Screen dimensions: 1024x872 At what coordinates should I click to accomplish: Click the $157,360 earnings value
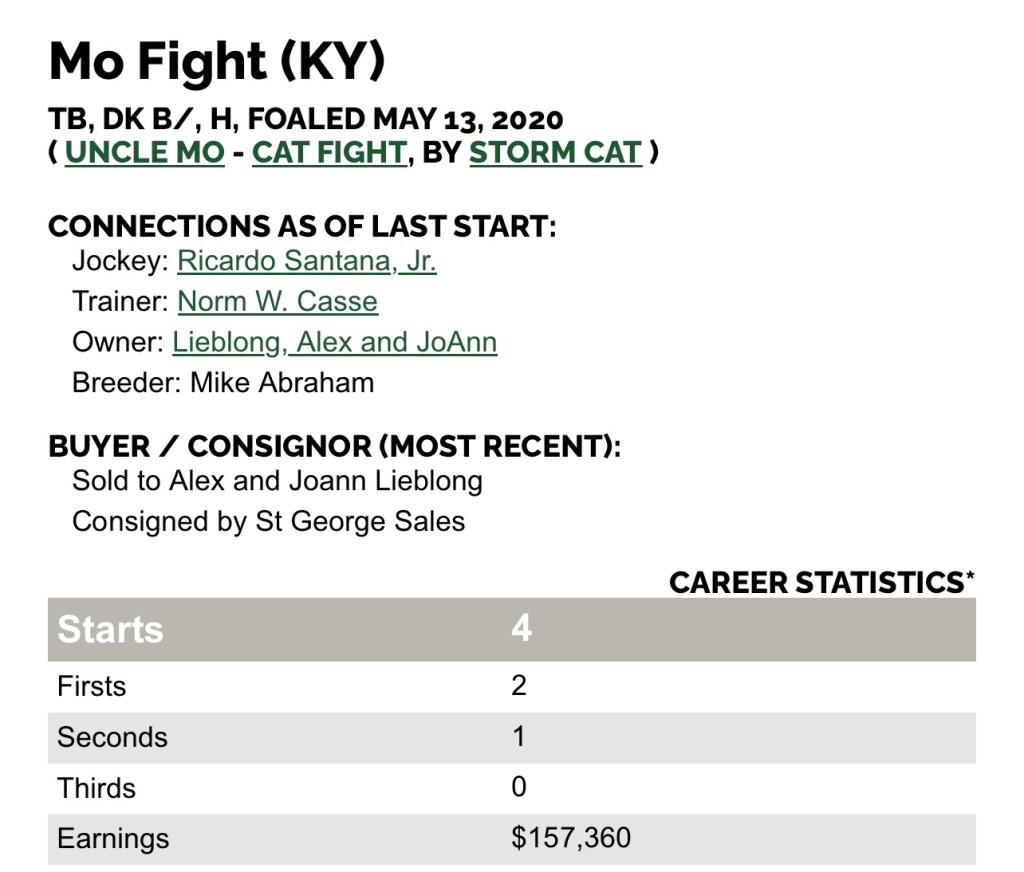pyautogui.click(x=570, y=837)
